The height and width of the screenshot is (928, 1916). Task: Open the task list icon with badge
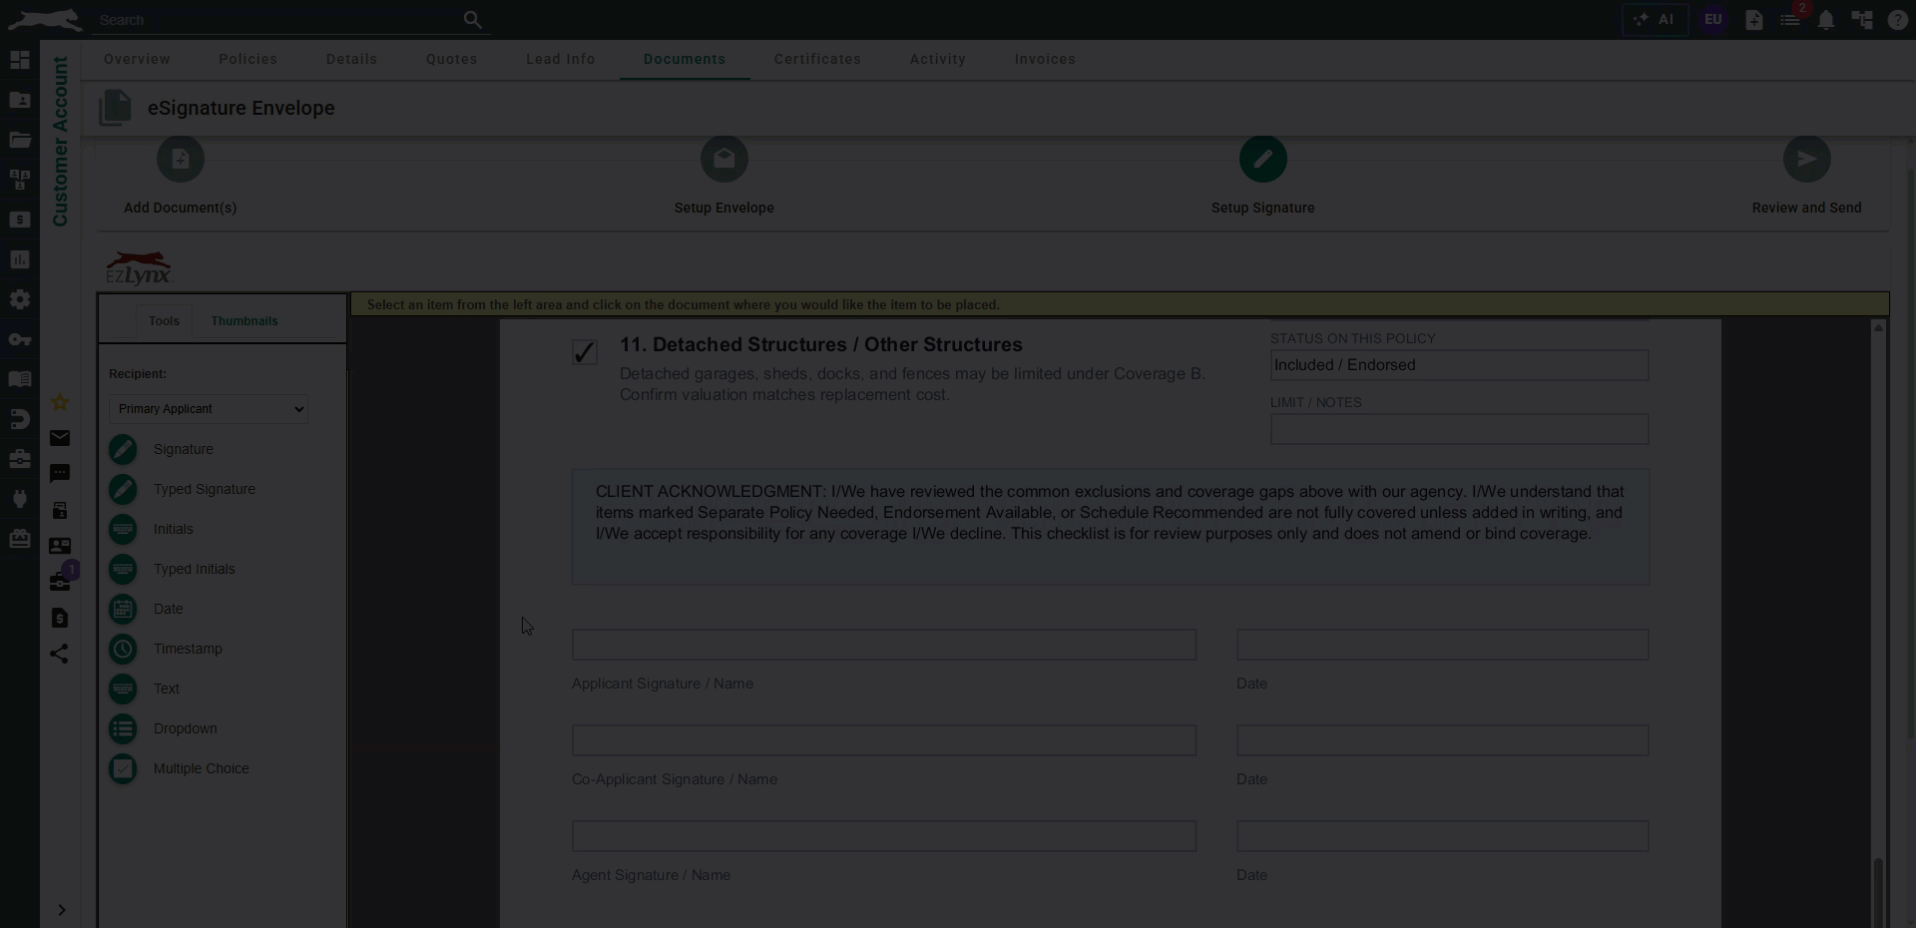tap(1790, 20)
